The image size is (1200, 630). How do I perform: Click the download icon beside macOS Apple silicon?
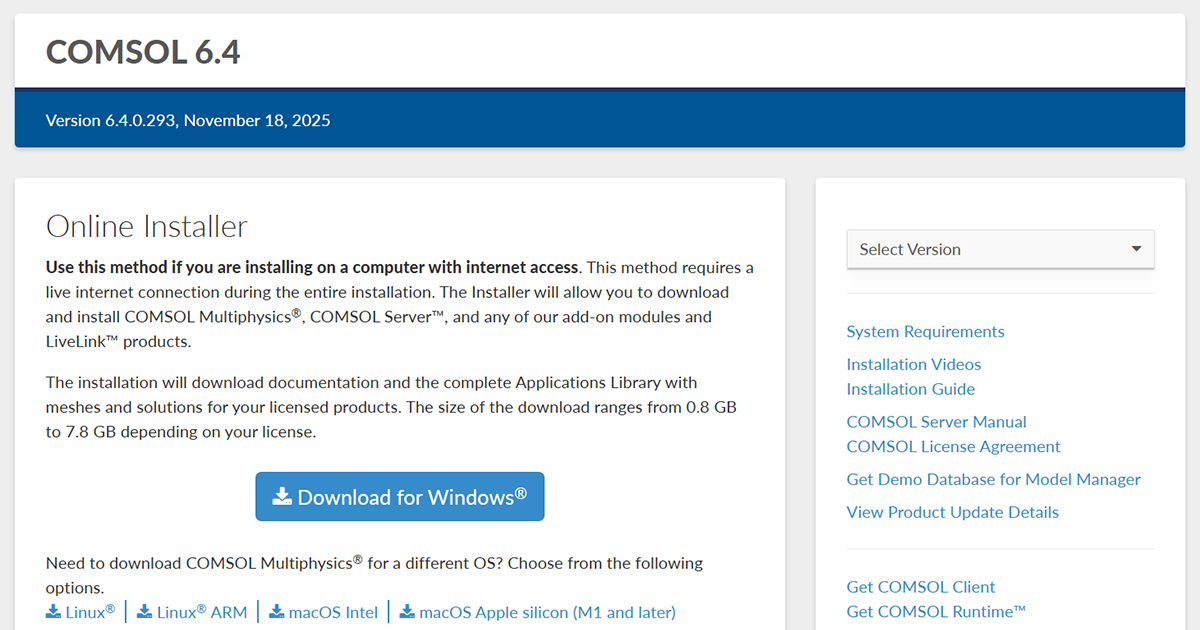tap(407, 611)
